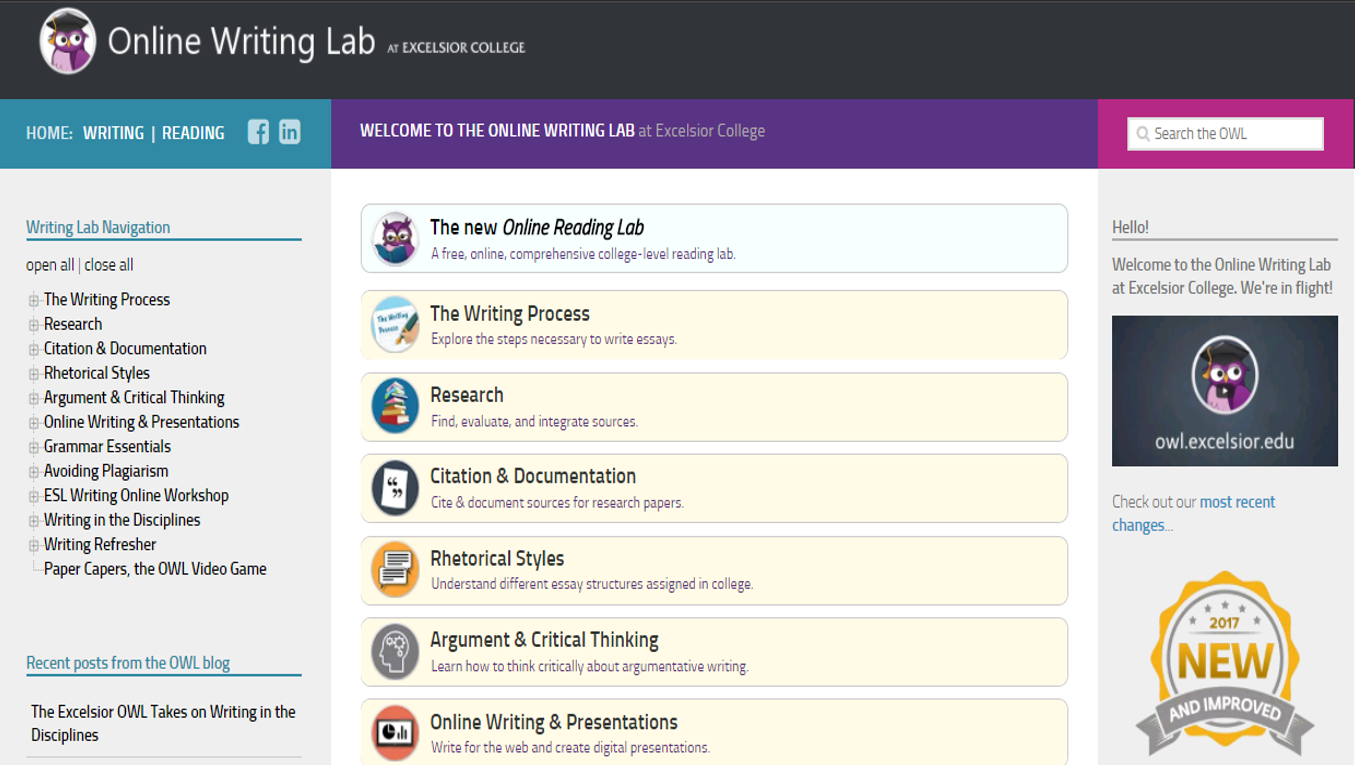Click 'close all' in Writing Lab Navigation
The height and width of the screenshot is (765, 1355).
(108, 265)
